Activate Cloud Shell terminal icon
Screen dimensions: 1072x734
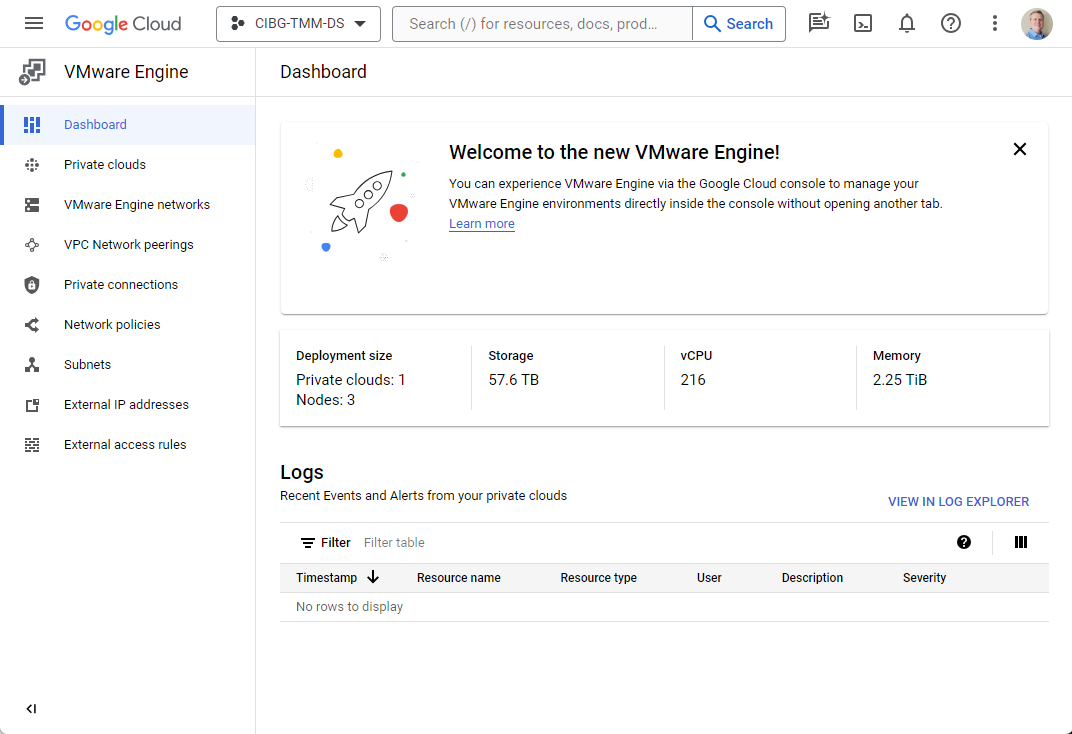pyautogui.click(x=862, y=24)
